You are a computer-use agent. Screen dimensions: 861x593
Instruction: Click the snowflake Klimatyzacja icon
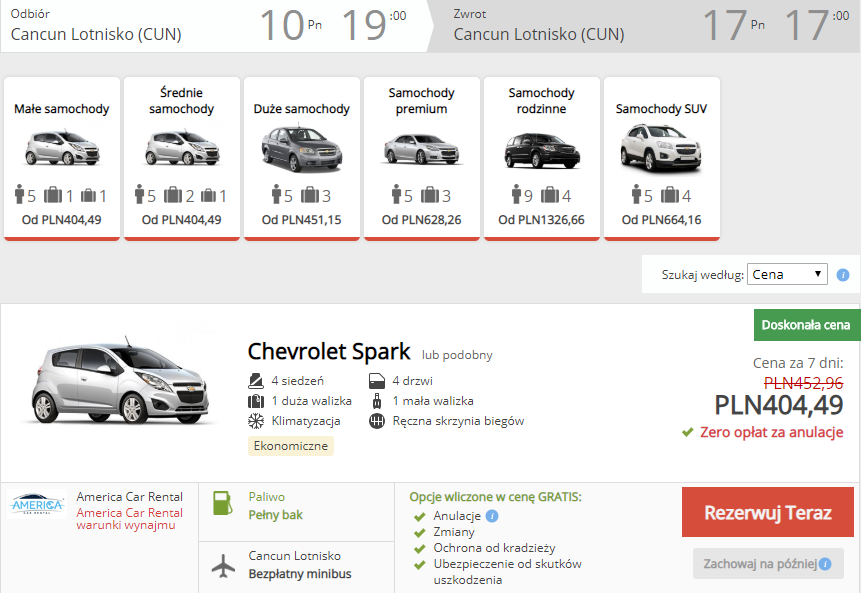(x=256, y=421)
